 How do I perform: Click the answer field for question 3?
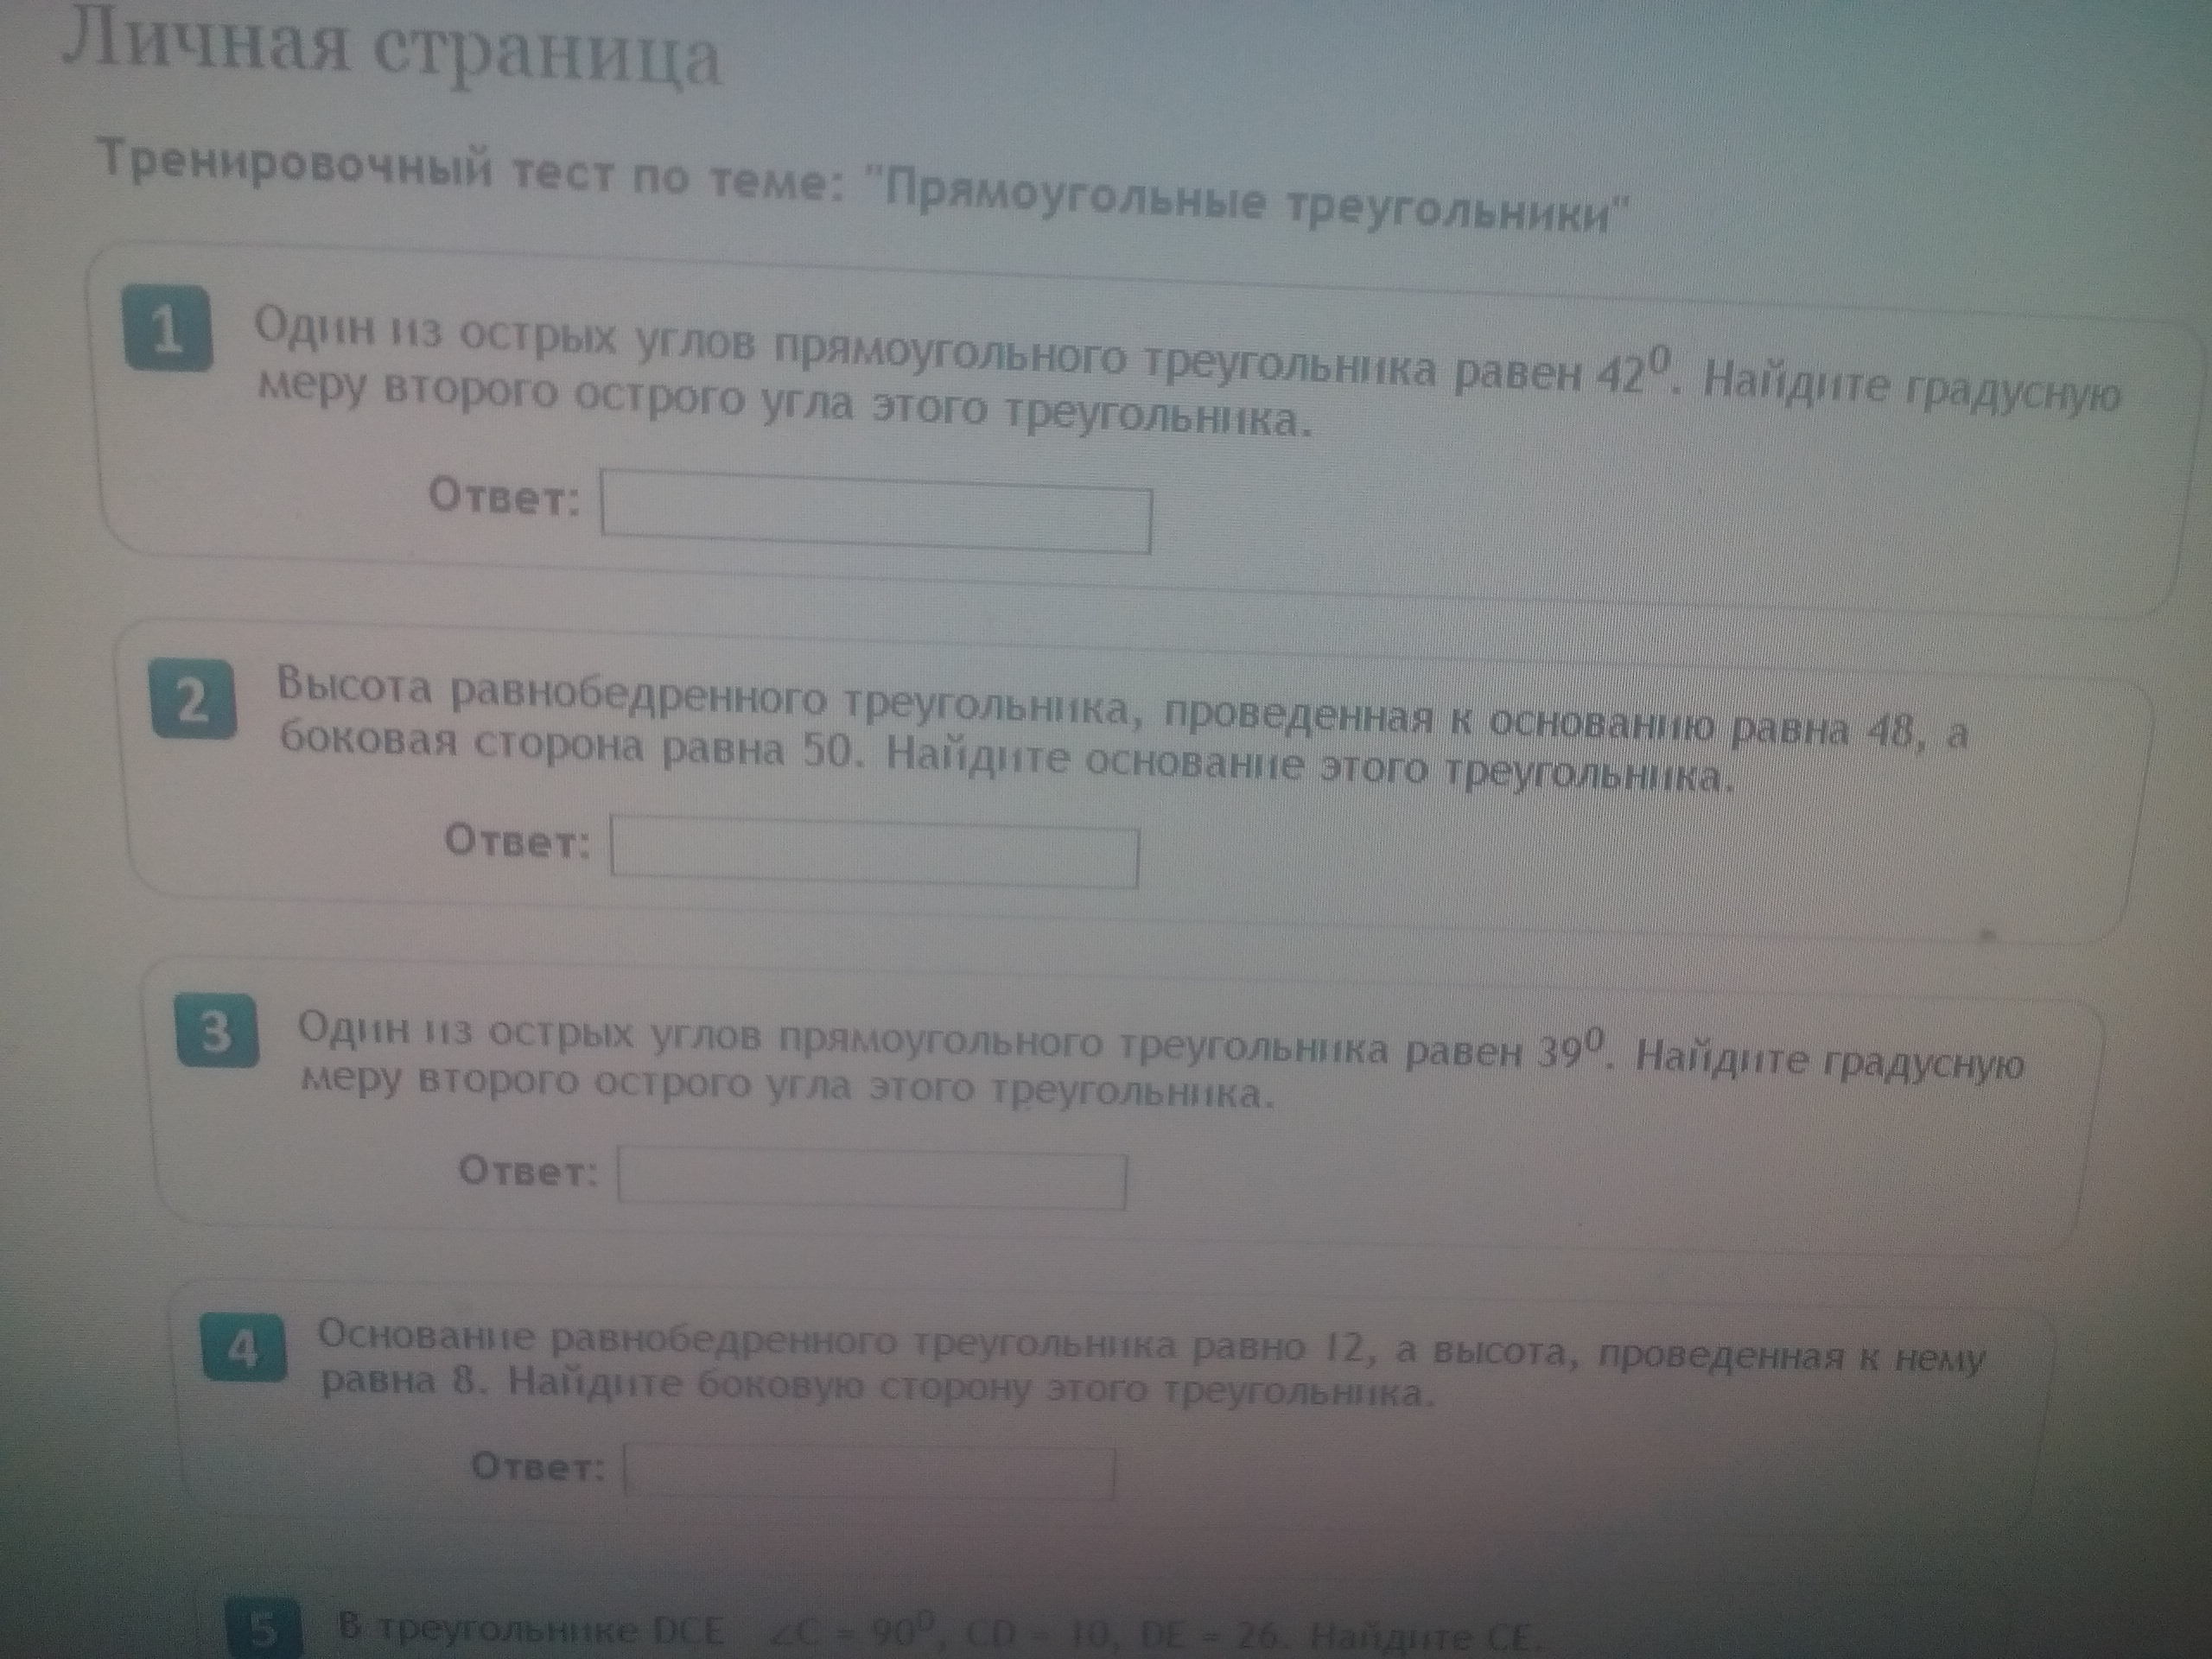pyautogui.click(x=872, y=1179)
